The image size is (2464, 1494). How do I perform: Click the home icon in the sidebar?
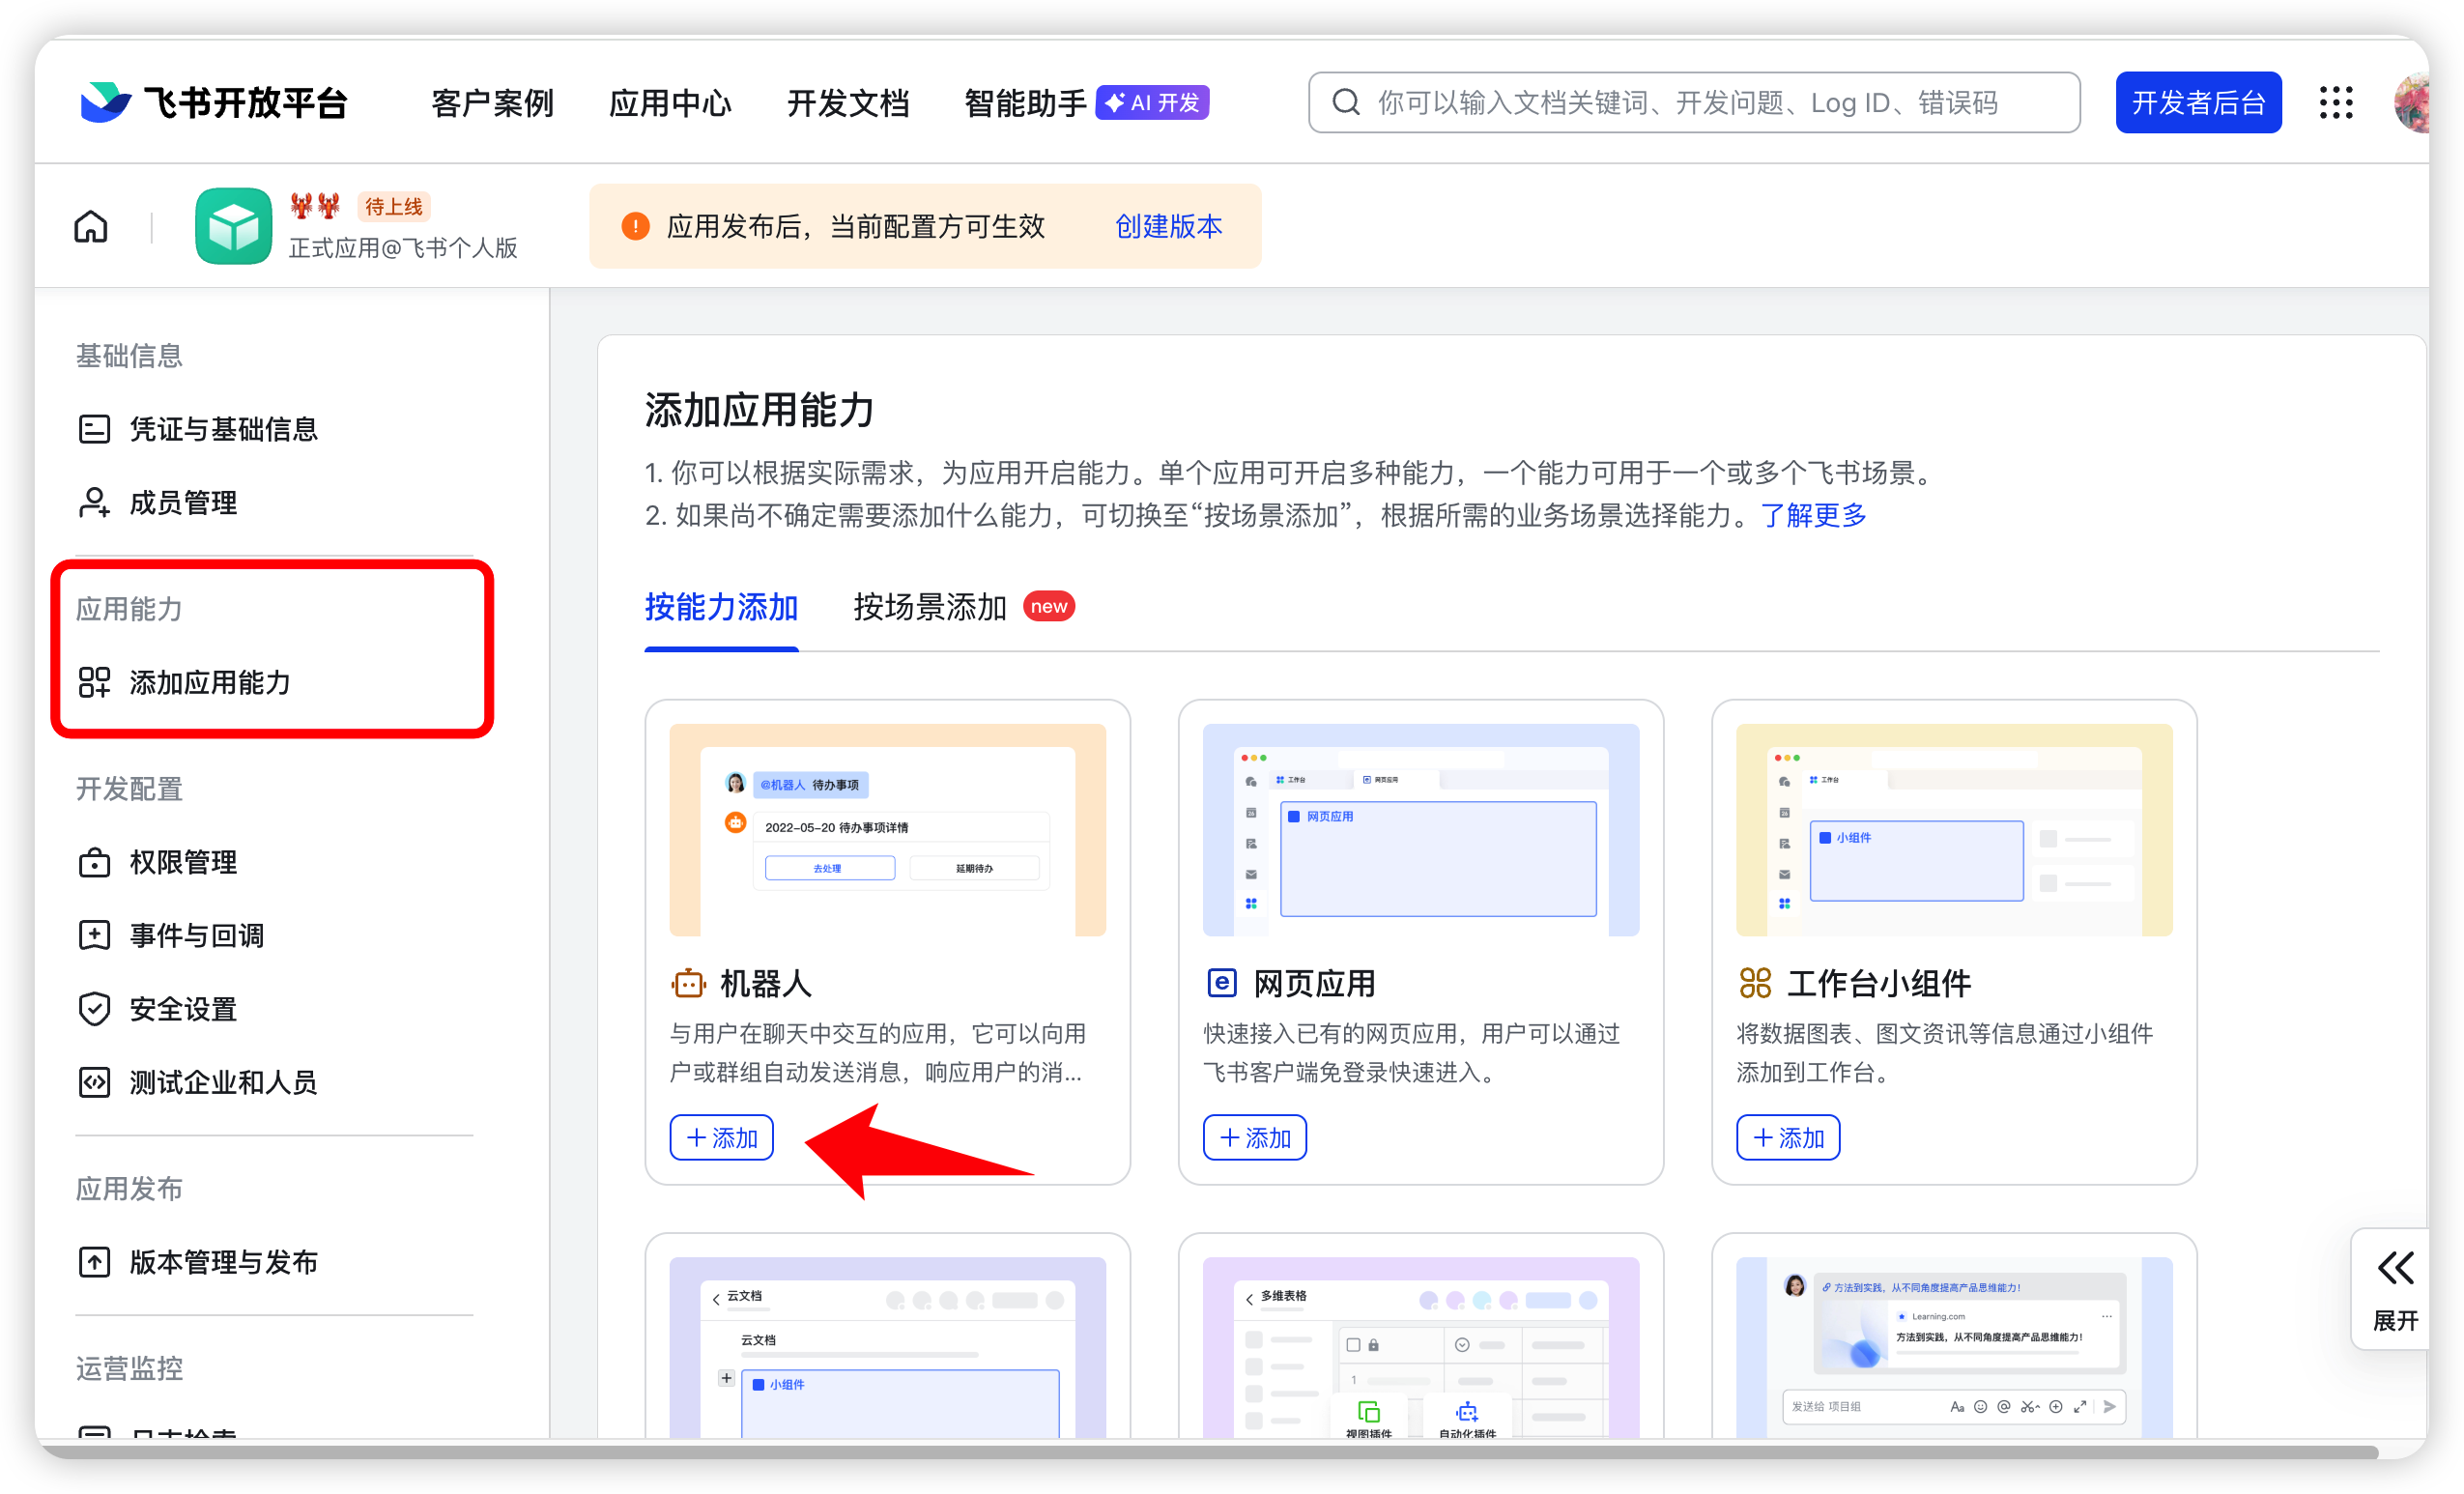(x=90, y=226)
